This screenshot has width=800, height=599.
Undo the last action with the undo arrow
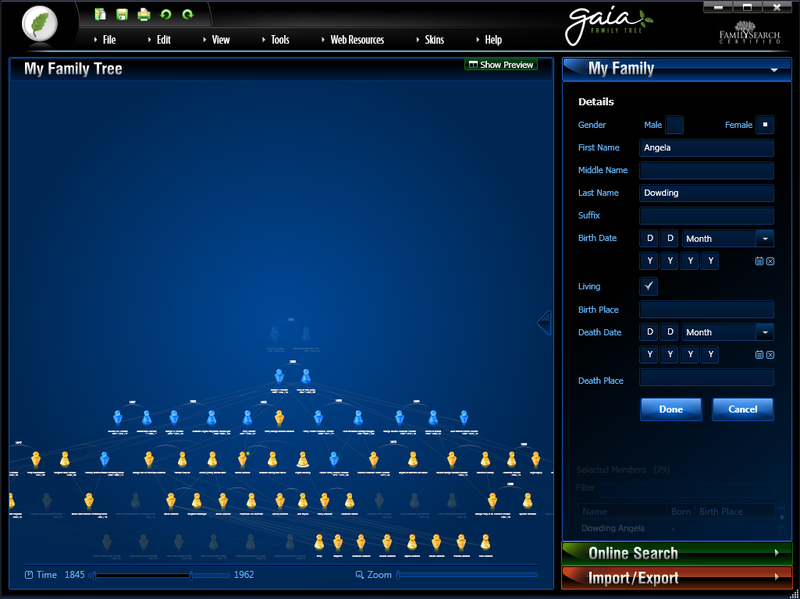(166, 14)
